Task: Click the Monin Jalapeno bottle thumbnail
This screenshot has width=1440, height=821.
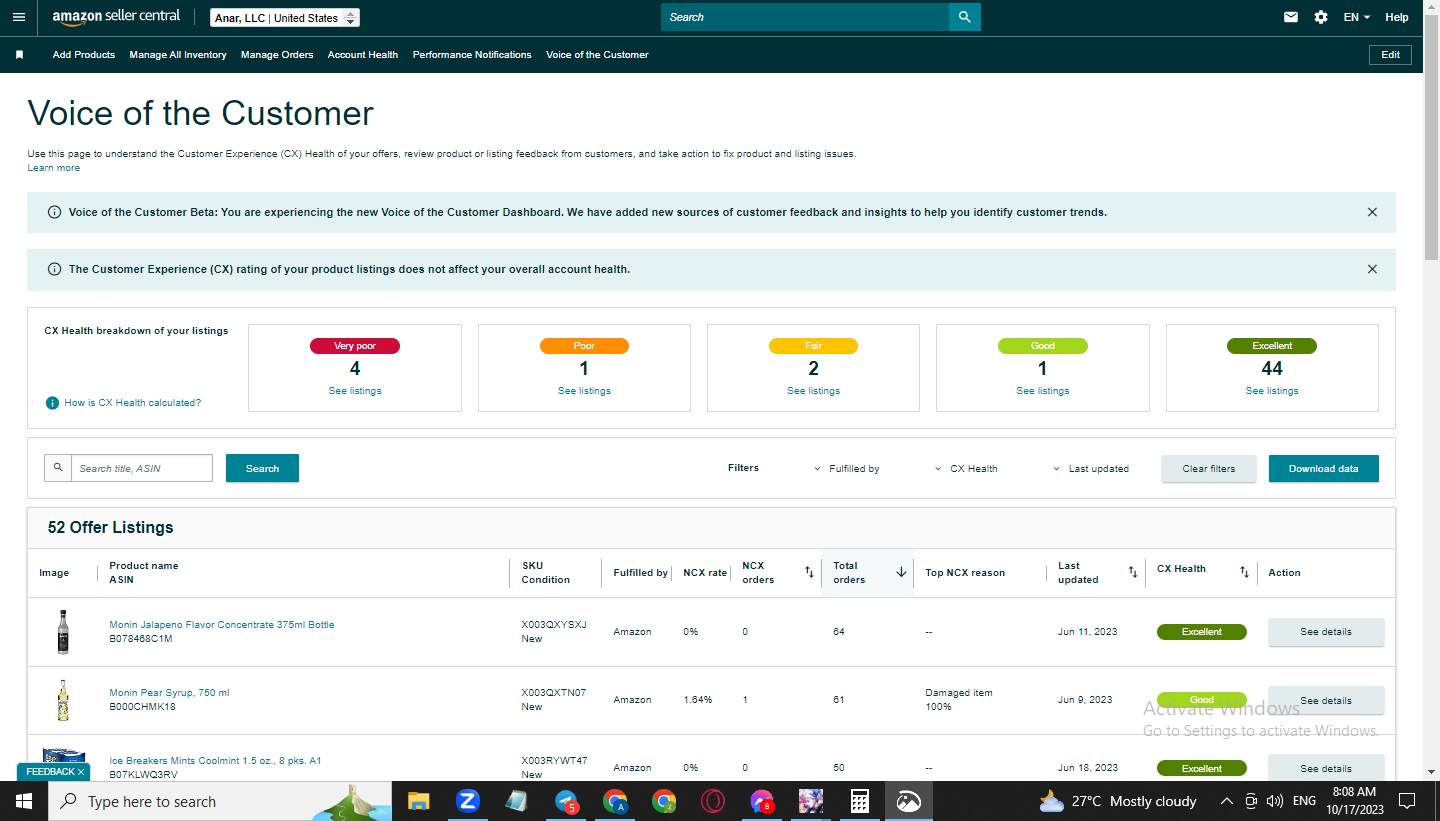Action: point(63,632)
